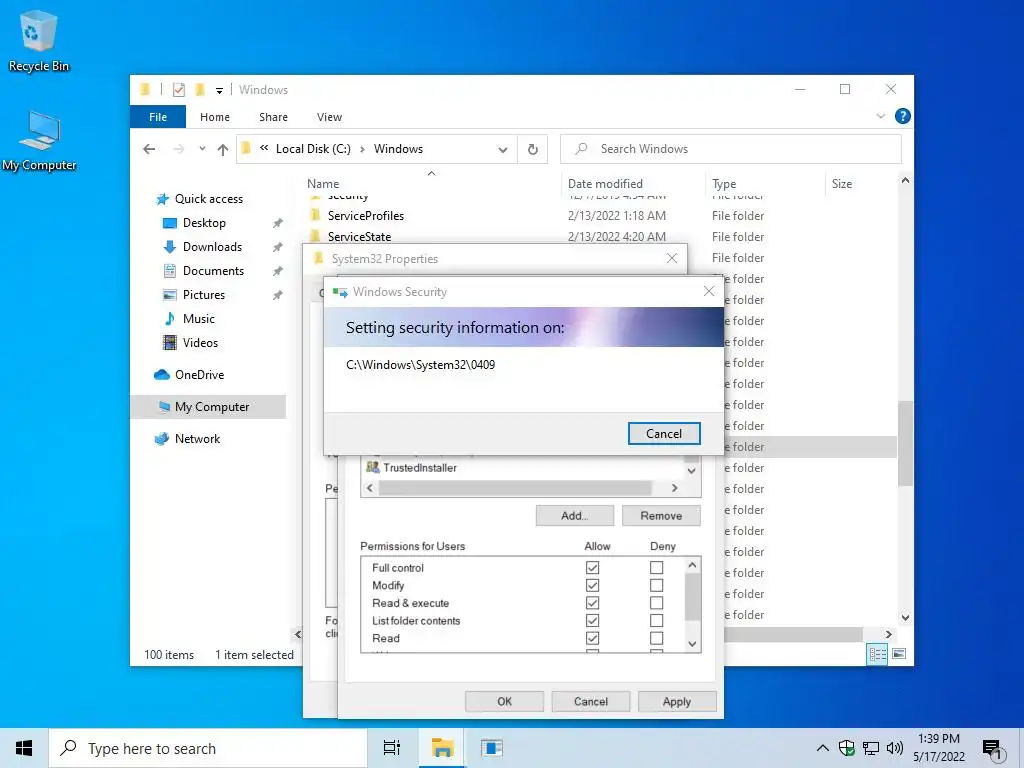Open recent locations dropdown arrow

(x=202, y=149)
